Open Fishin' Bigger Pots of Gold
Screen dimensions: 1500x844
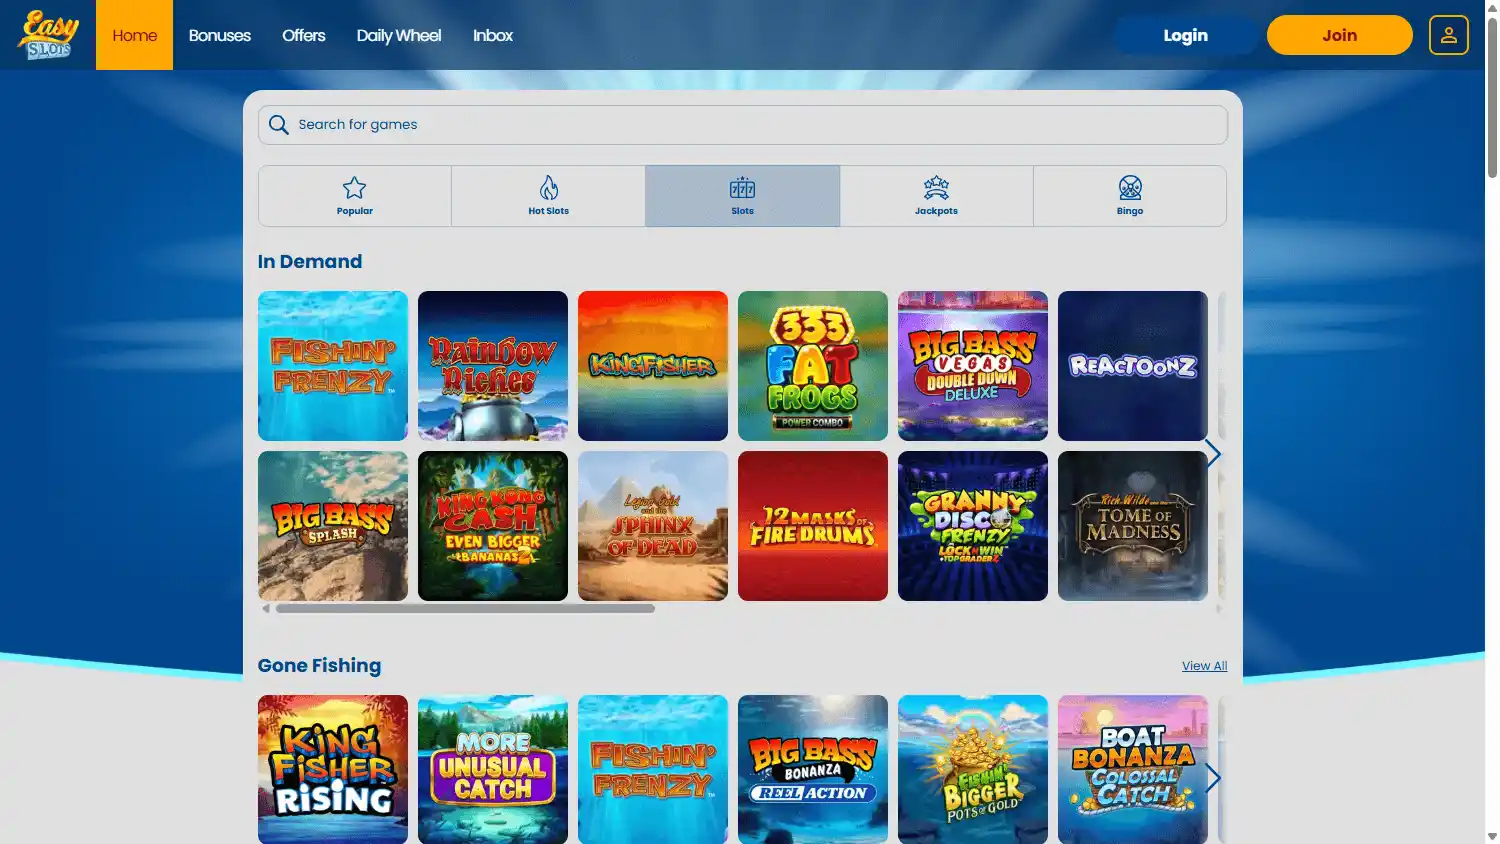(973, 769)
